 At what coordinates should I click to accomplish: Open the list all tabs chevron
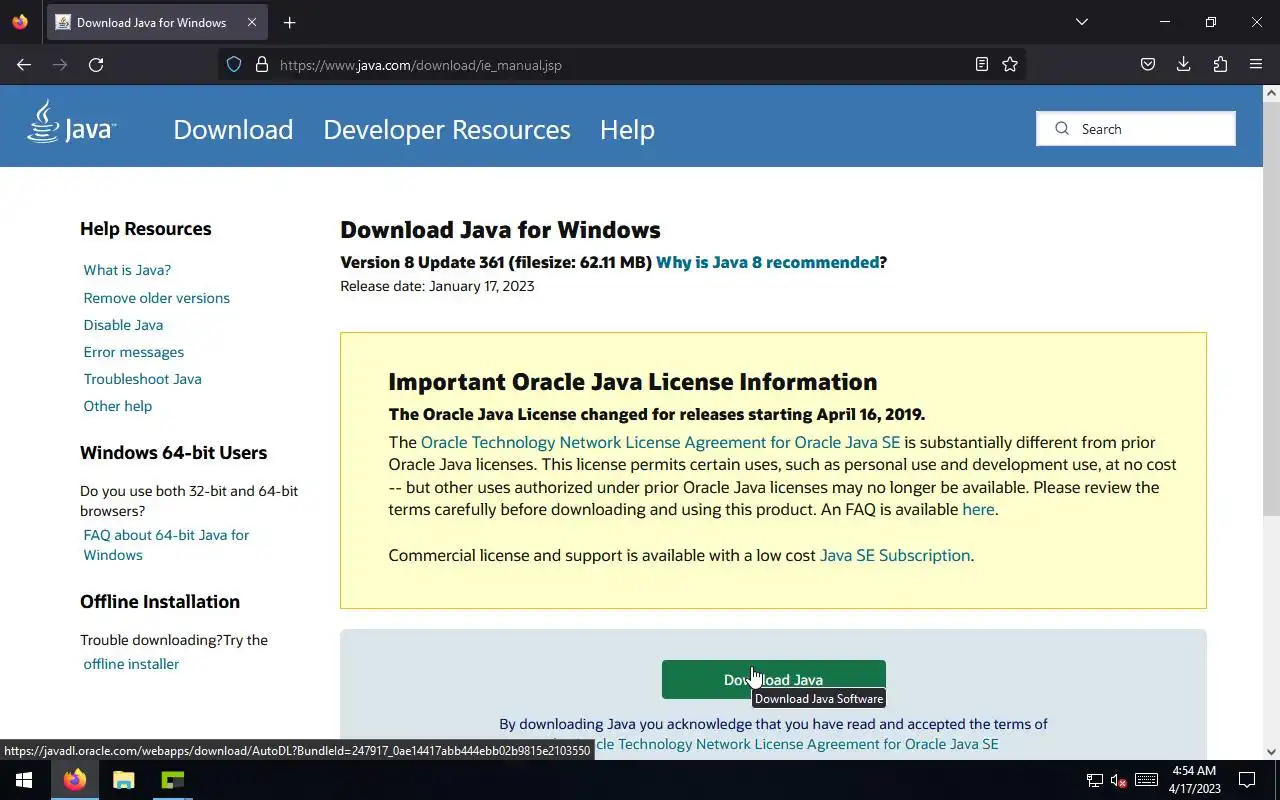click(1081, 22)
